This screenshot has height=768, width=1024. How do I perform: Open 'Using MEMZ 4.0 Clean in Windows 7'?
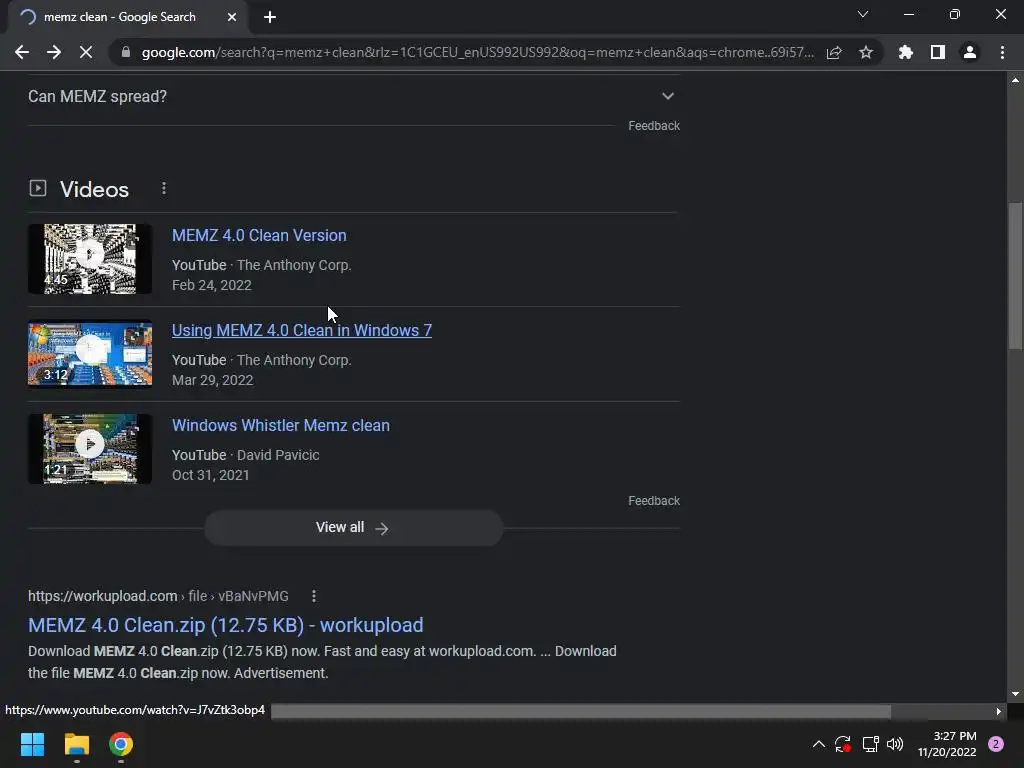click(x=302, y=330)
